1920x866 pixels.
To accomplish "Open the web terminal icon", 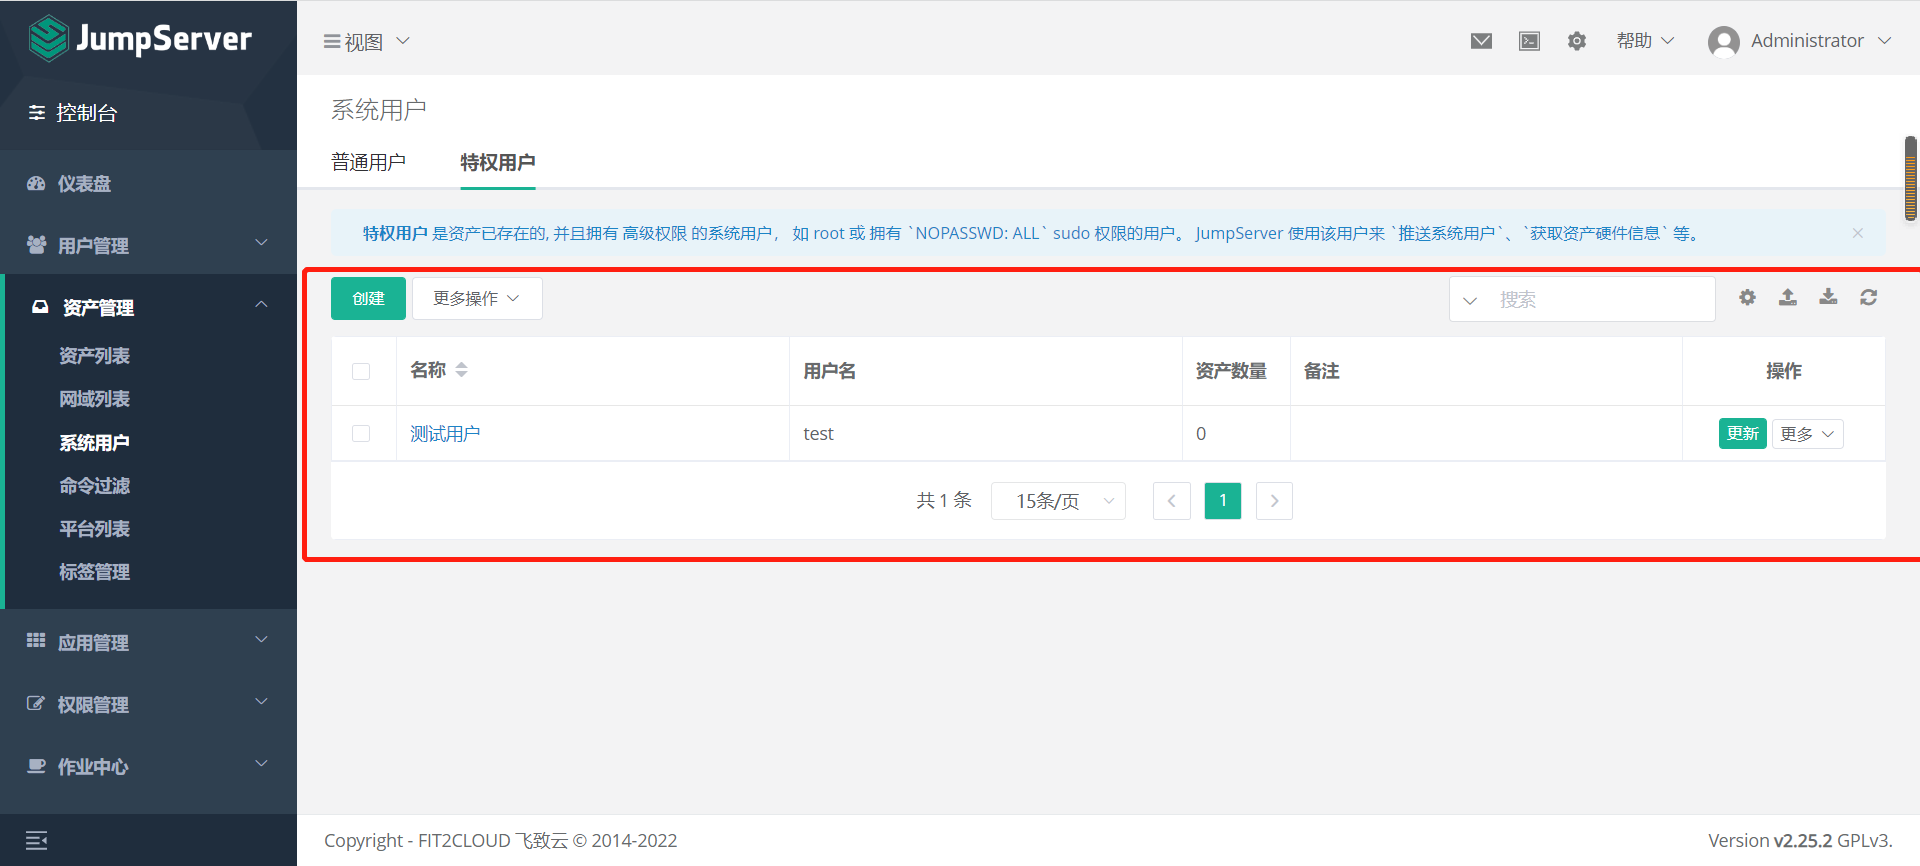I will click(x=1529, y=41).
